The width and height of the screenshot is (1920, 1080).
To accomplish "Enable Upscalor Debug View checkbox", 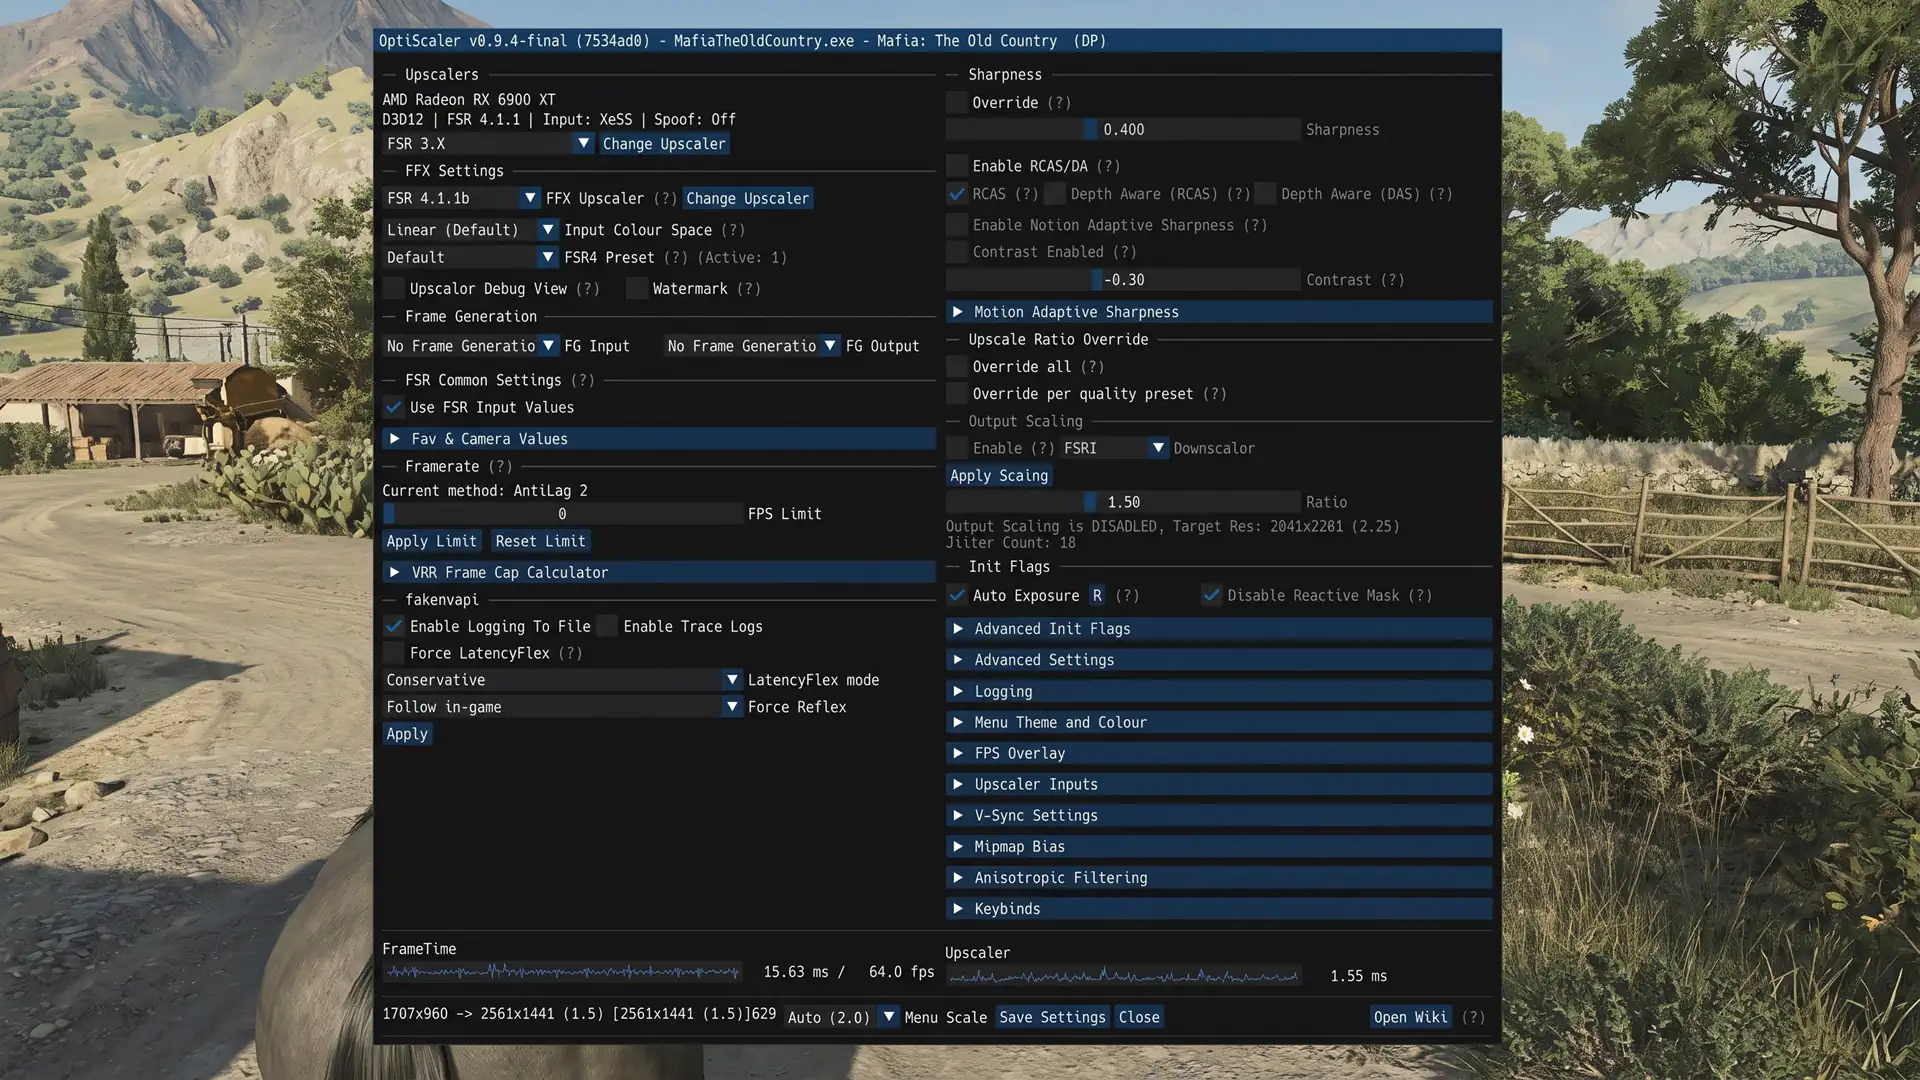I will tap(394, 289).
